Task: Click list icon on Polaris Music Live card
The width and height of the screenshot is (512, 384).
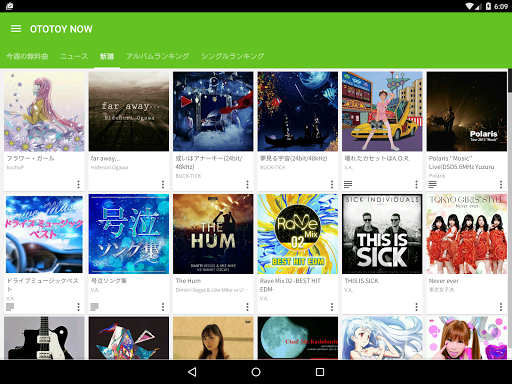Action: (x=432, y=184)
